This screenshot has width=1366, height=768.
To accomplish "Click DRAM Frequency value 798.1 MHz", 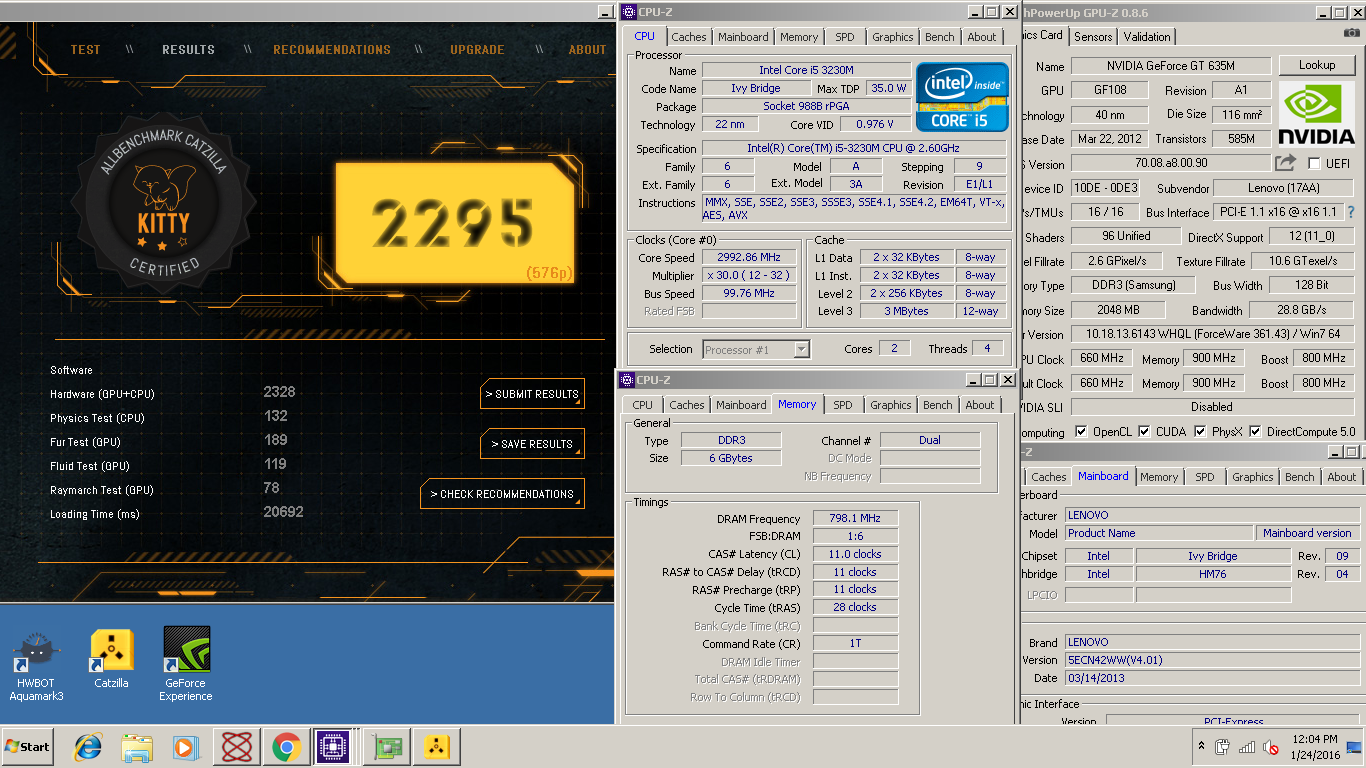I will pyautogui.click(x=855, y=518).
